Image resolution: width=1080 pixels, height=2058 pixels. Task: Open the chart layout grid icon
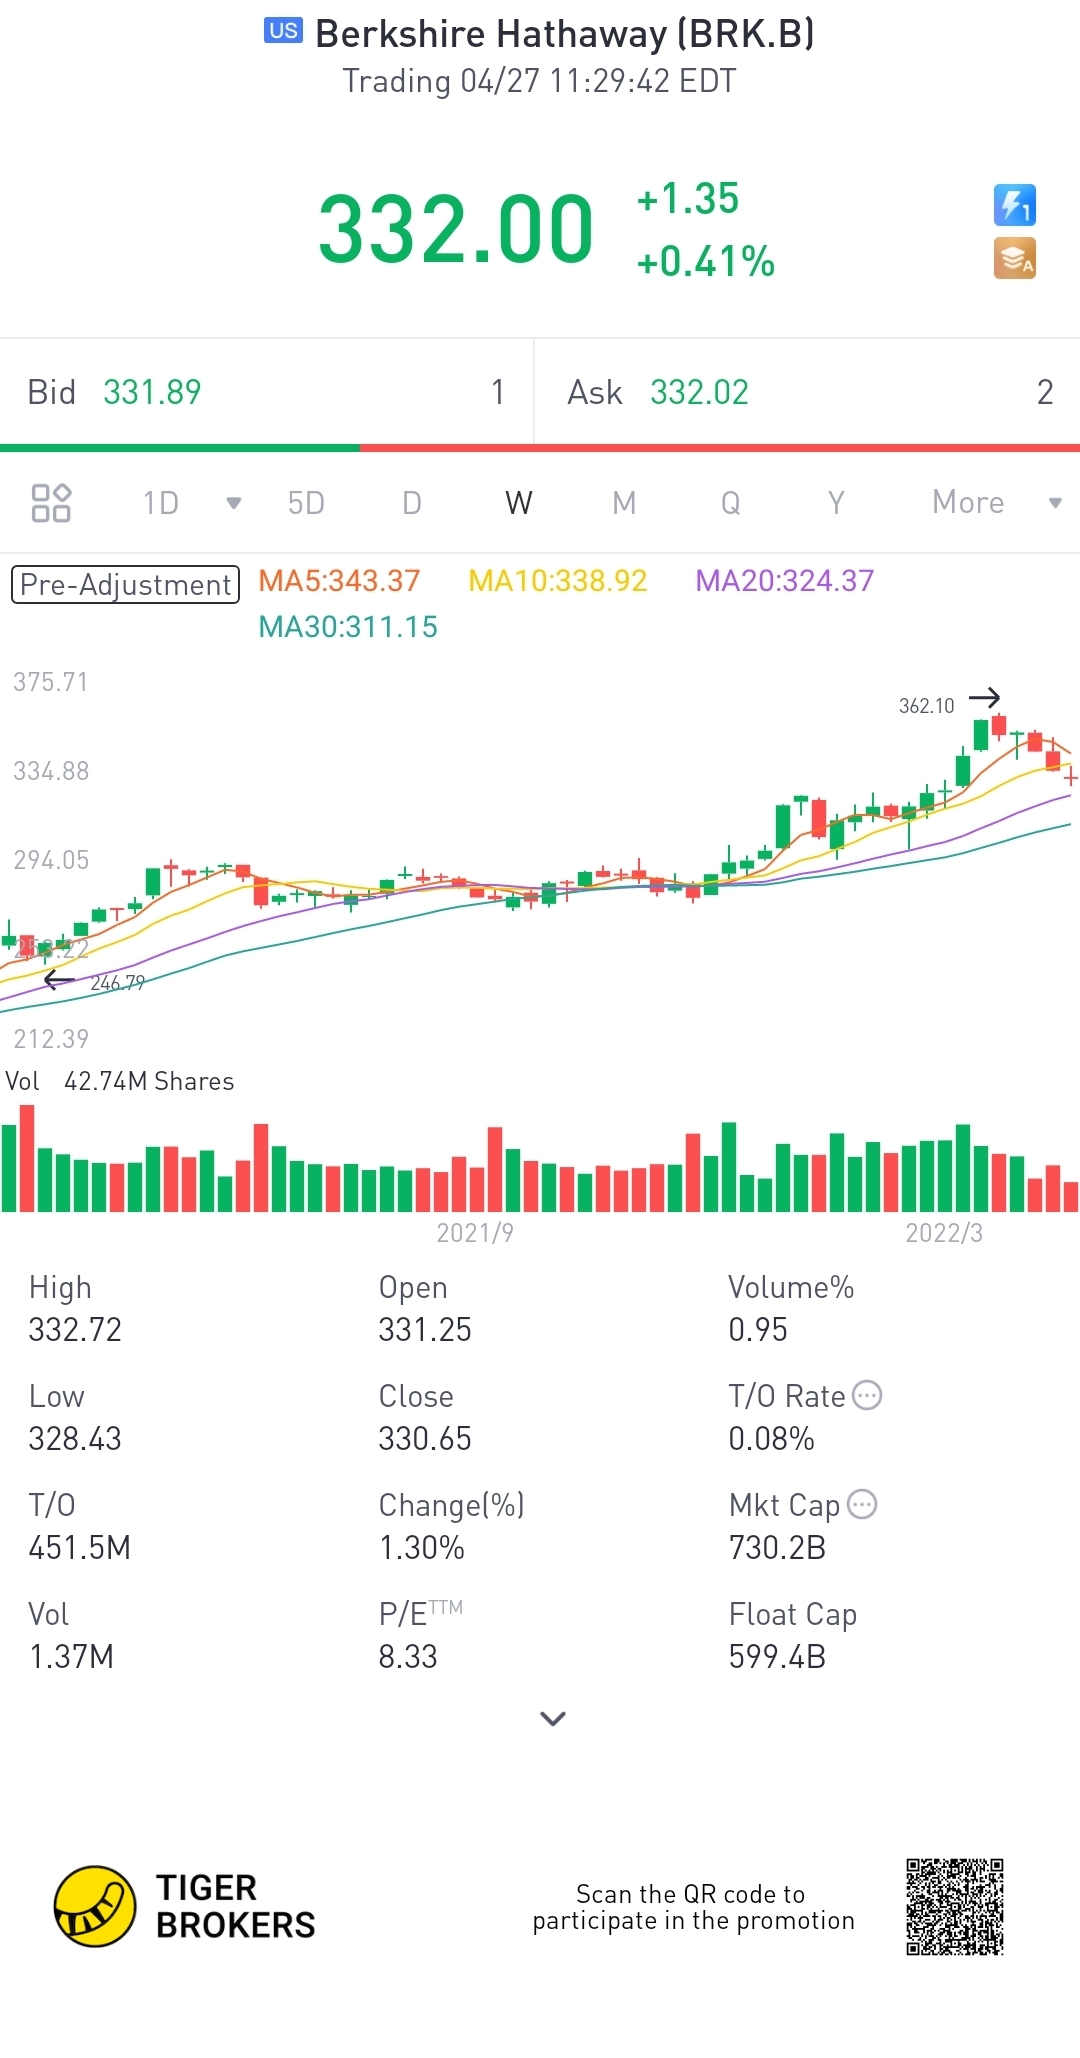(x=51, y=503)
